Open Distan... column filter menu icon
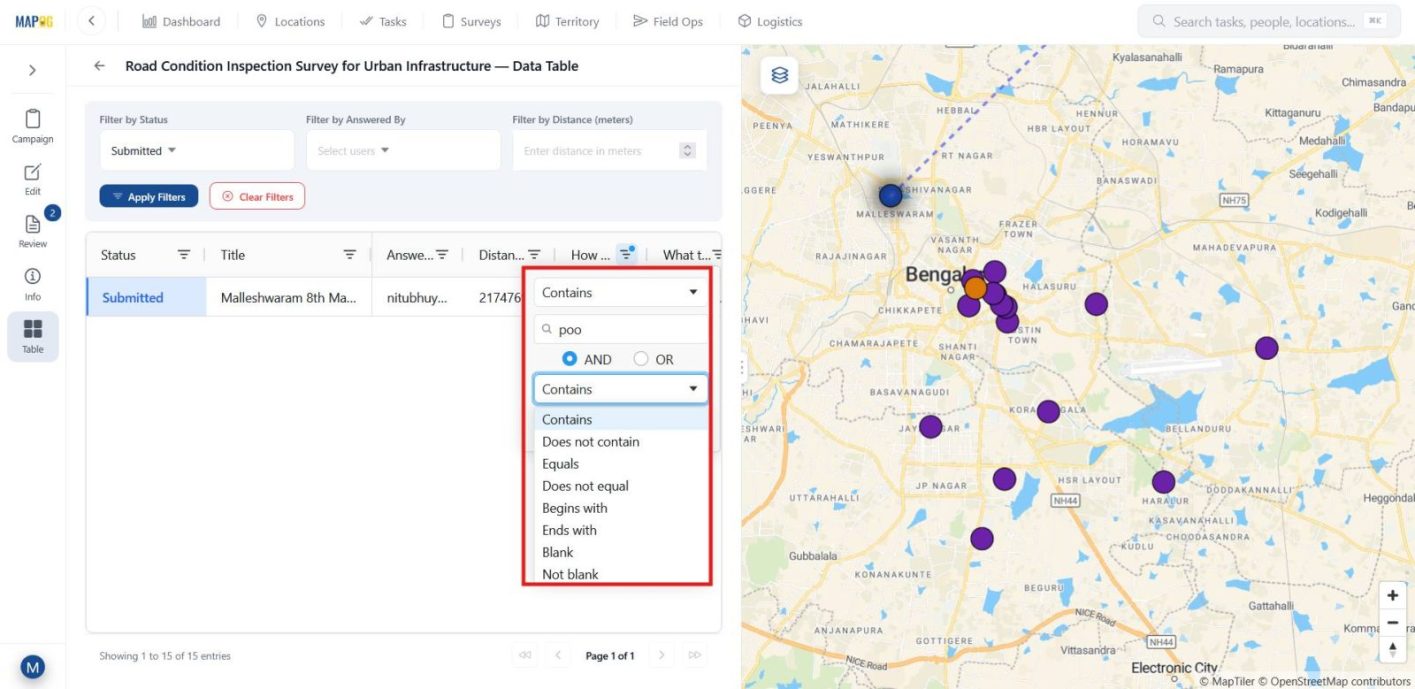This screenshot has height=689, width=1415. 534,255
